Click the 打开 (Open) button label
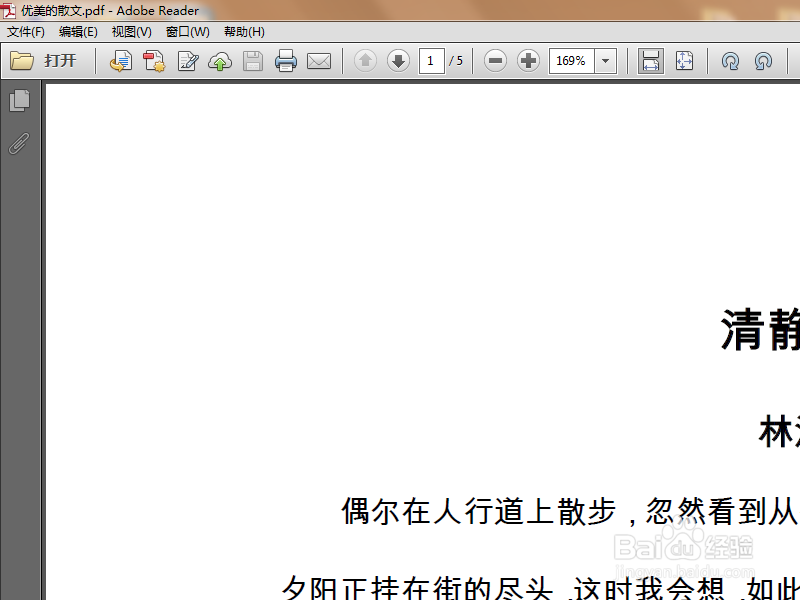This screenshot has width=800, height=600. point(60,61)
